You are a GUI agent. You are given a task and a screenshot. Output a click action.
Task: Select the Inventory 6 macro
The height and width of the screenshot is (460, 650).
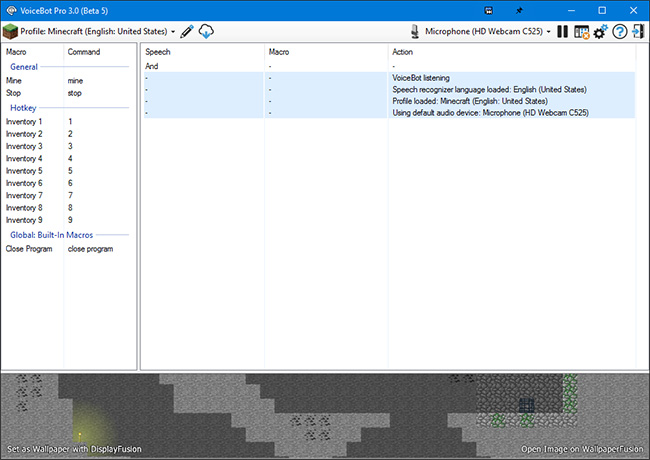coord(68,183)
